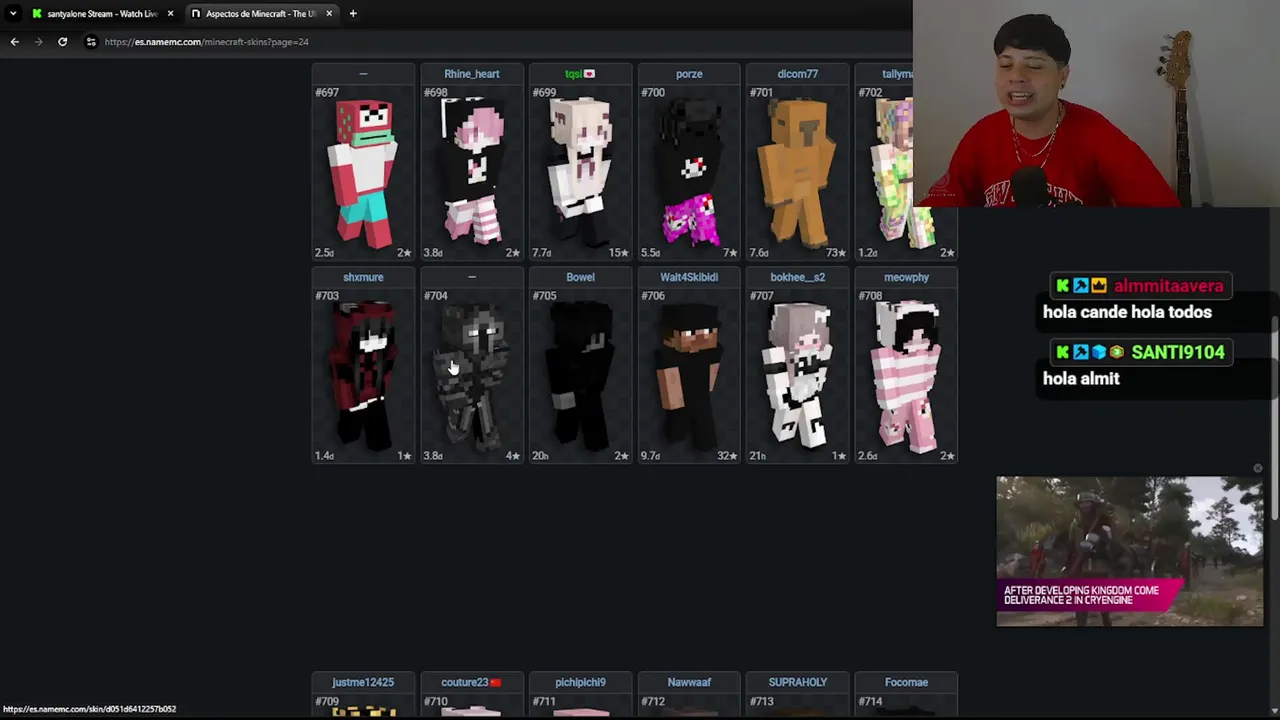Open Nawwaaf profile link
This screenshot has height=720, width=1280.
pyautogui.click(x=689, y=682)
